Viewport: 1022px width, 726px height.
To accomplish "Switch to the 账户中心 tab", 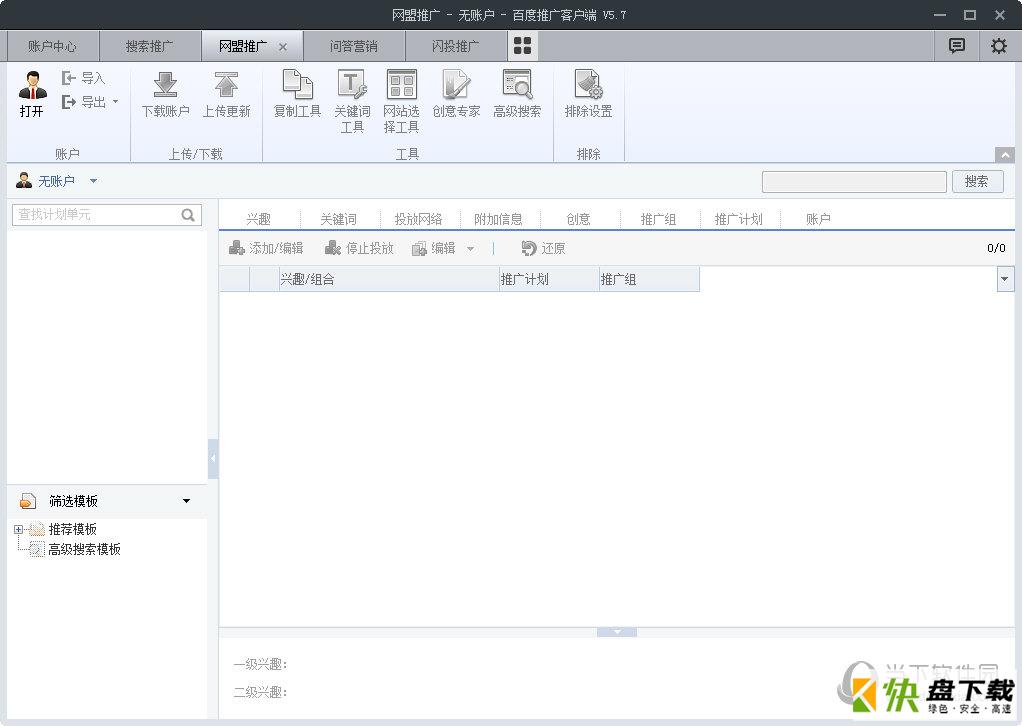I will pos(52,46).
